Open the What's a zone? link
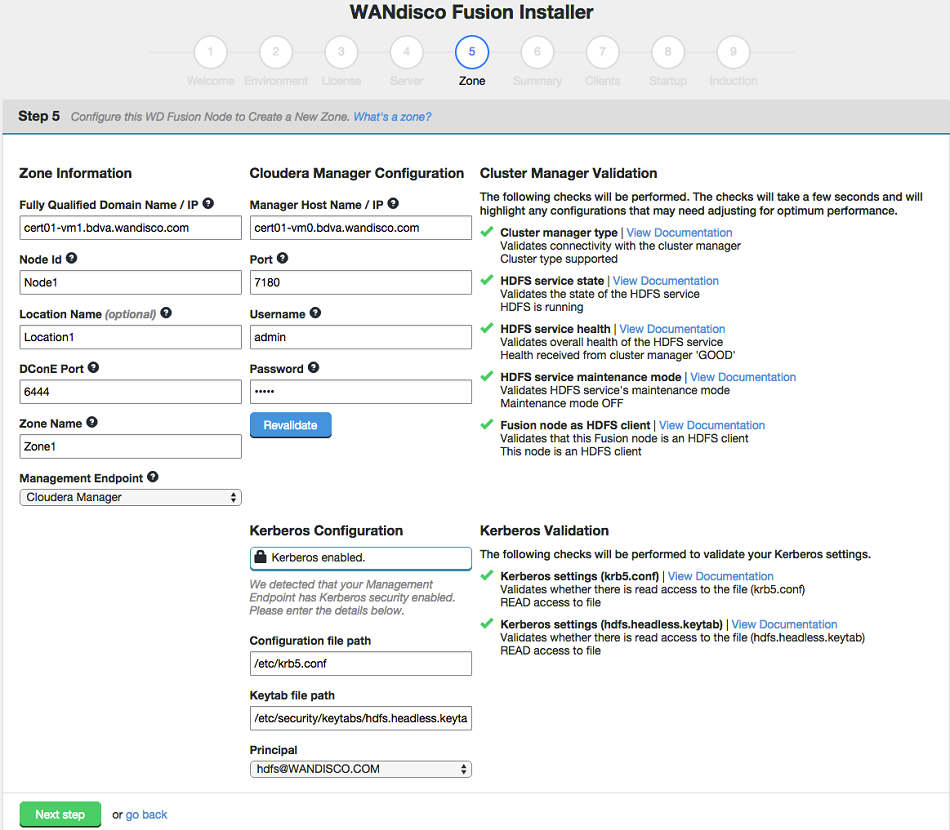Viewport: 950px width, 830px height. pyautogui.click(x=392, y=117)
